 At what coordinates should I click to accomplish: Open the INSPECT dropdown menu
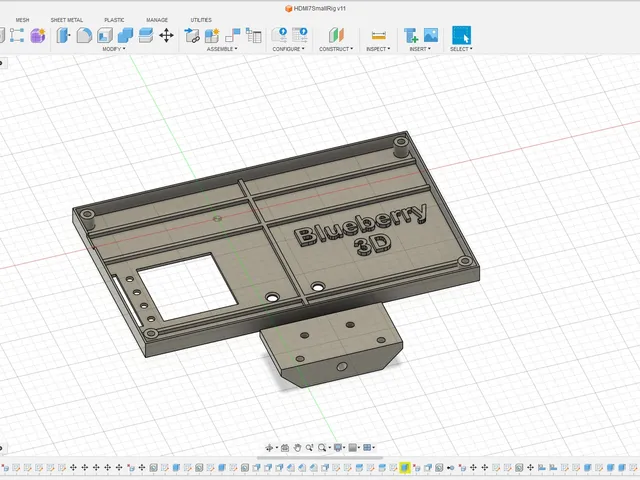(x=378, y=49)
